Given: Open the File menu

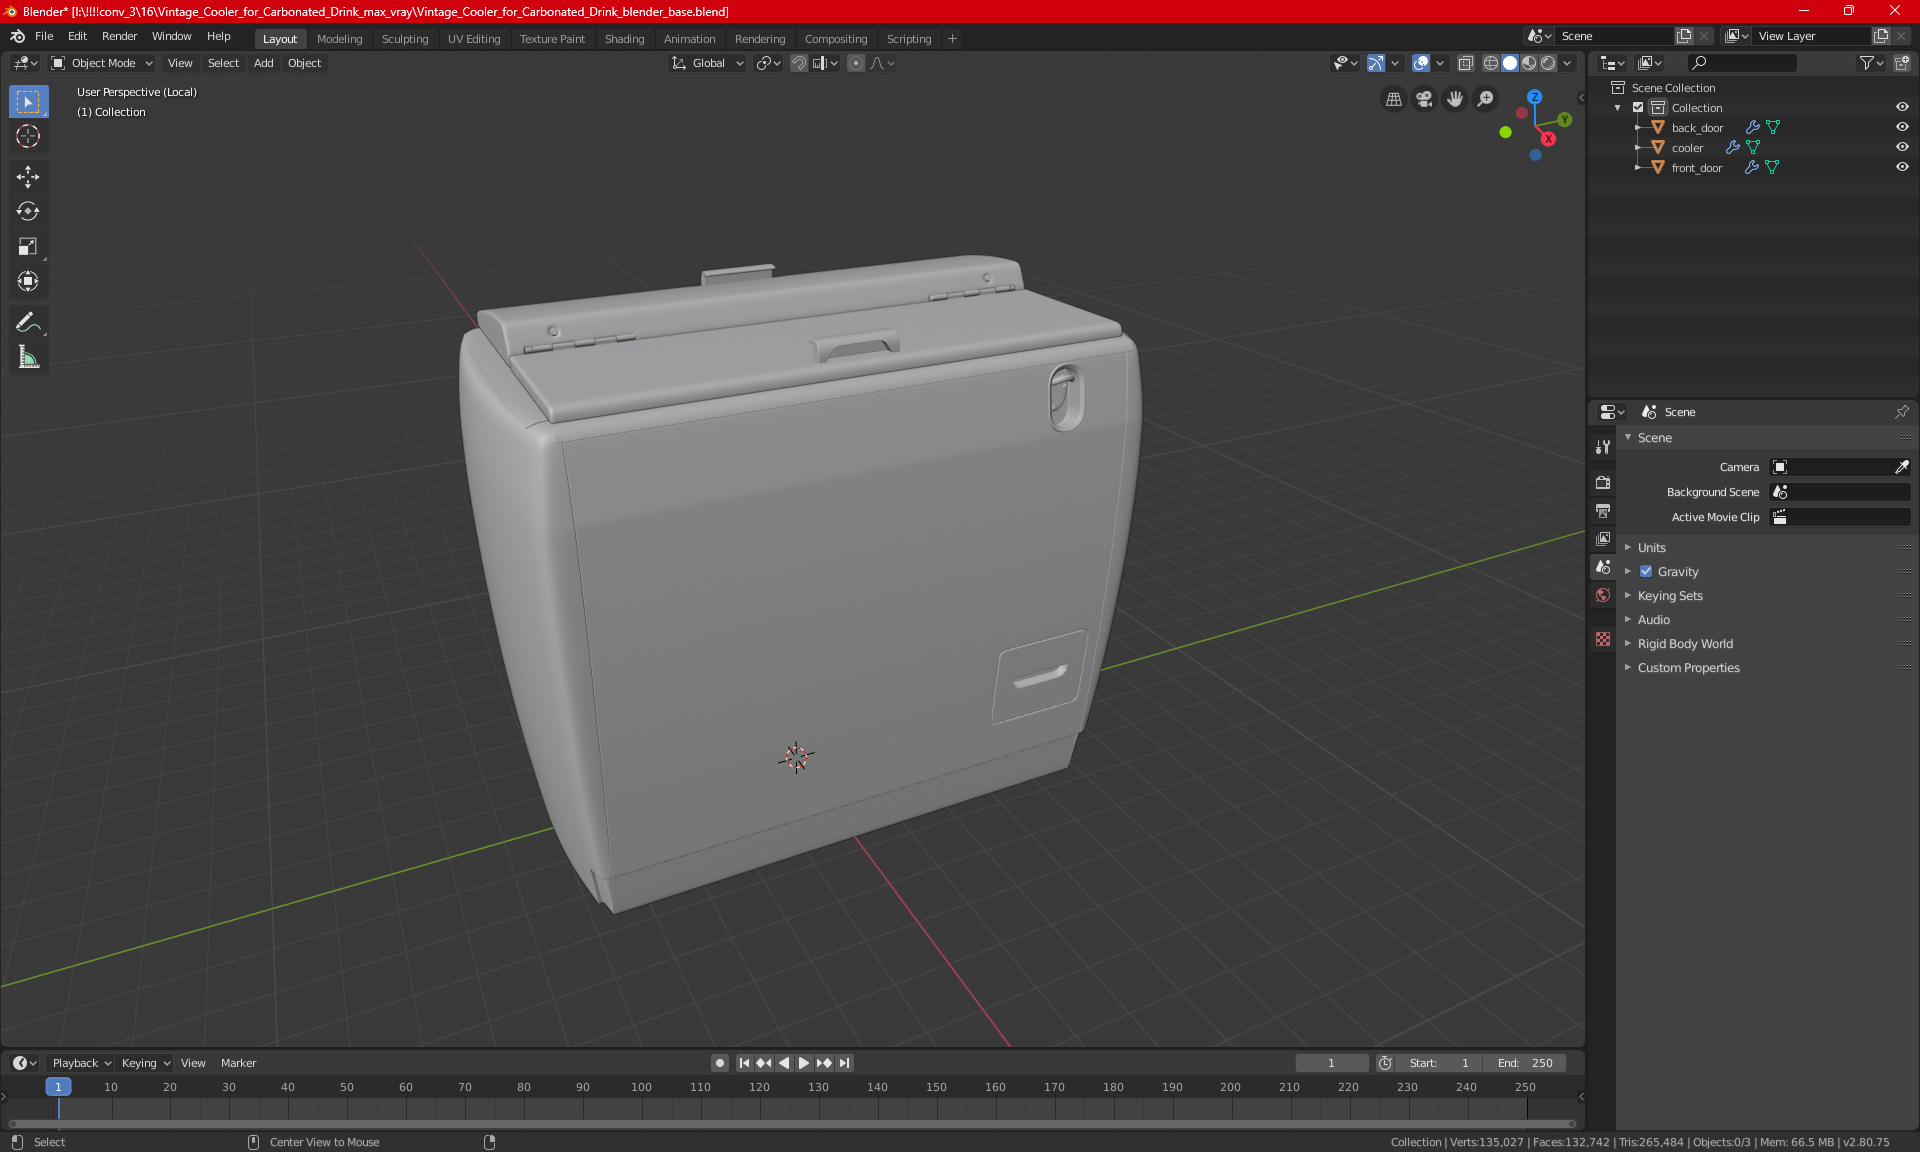Looking at the screenshot, I should click(44, 36).
